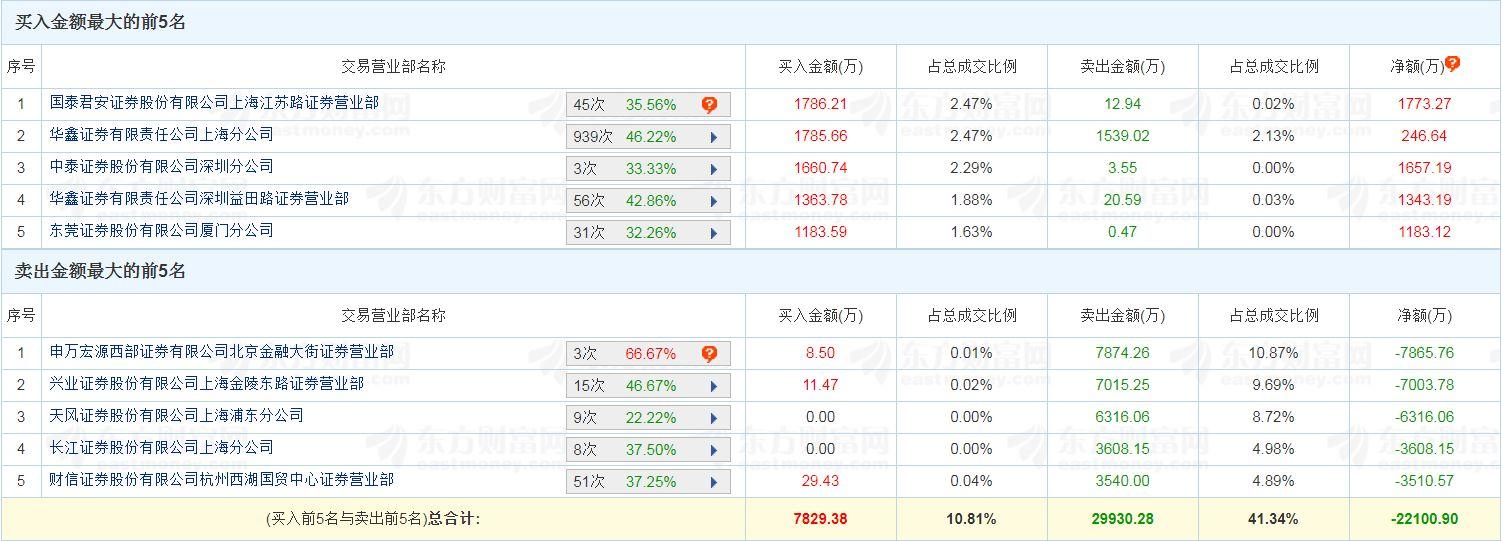Expand the 3次 33.33% arrow for 中泰证券
Screen dimensions: 1503x541
click(714, 169)
